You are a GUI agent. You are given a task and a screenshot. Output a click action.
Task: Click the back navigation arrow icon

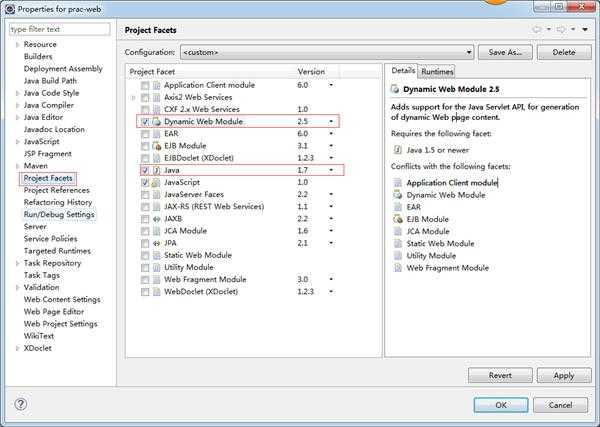[x=537, y=29]
